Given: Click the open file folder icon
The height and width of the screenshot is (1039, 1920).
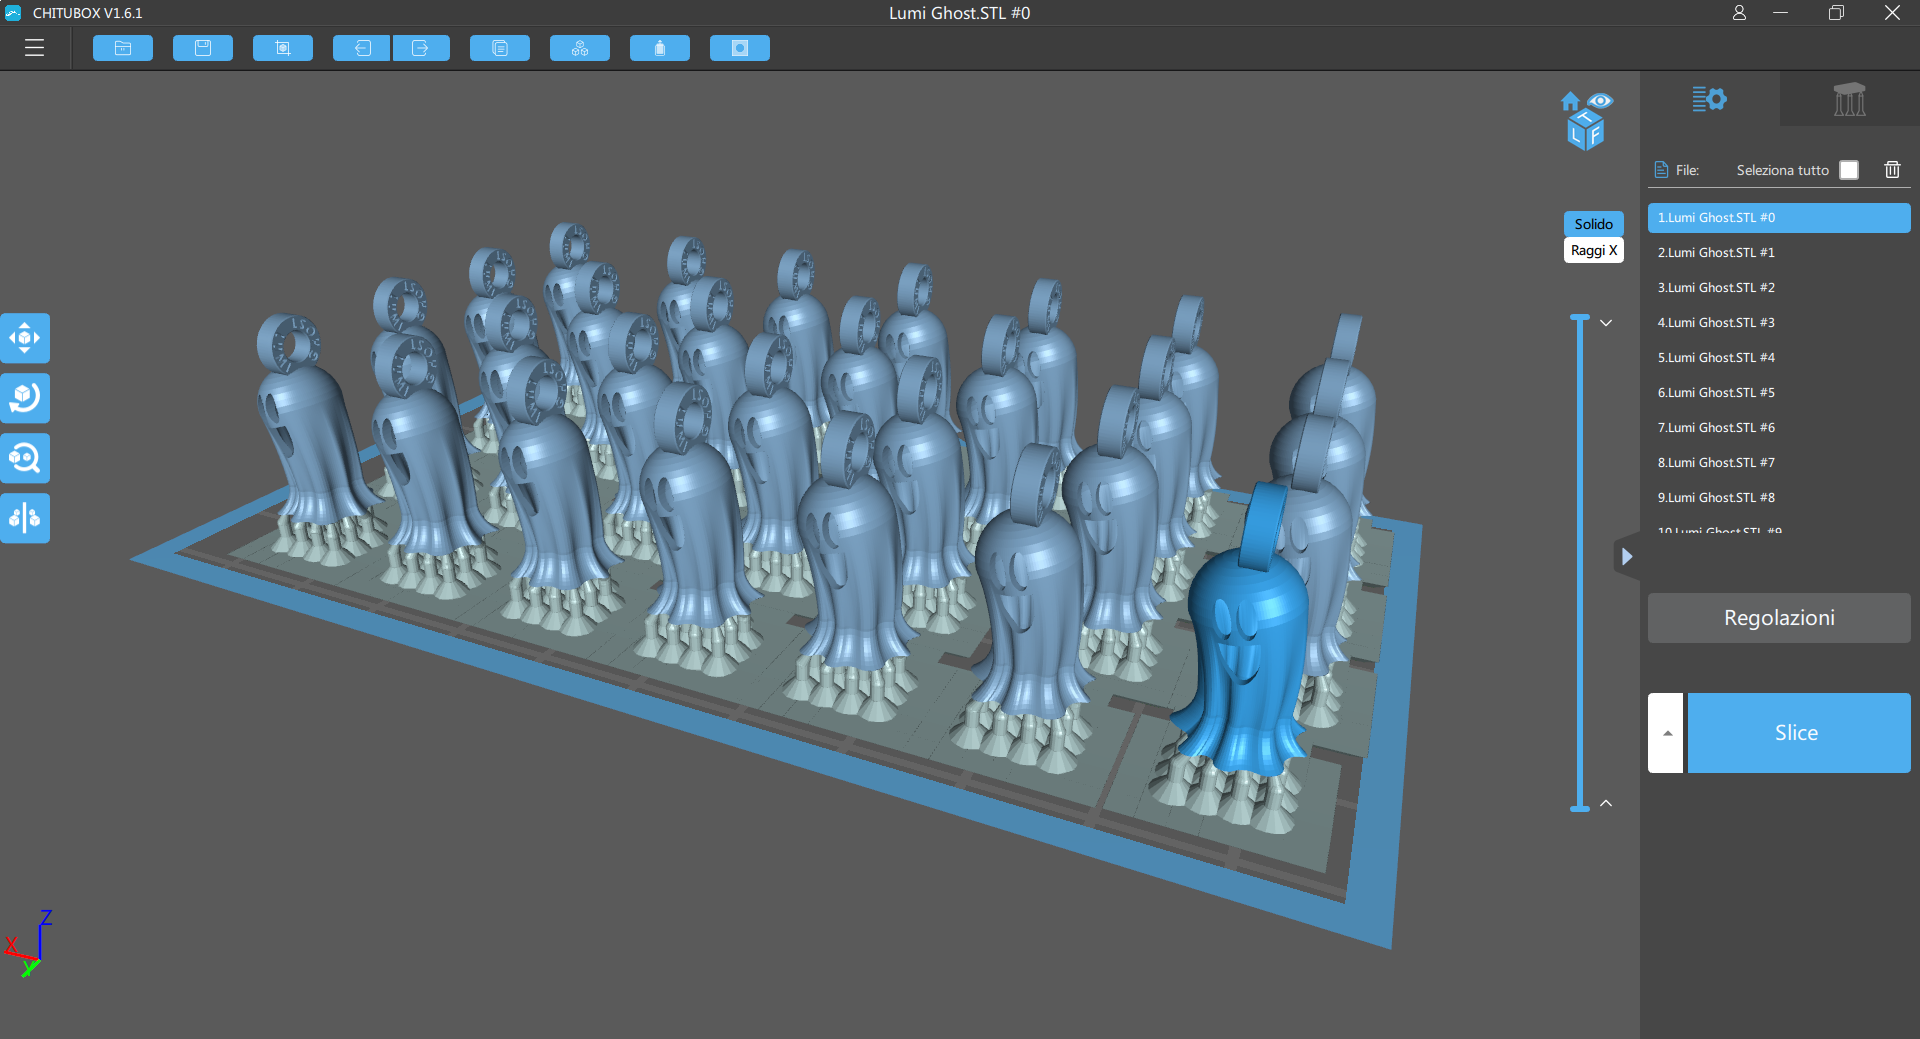Looking at the screenshot, I should (123, 48).
